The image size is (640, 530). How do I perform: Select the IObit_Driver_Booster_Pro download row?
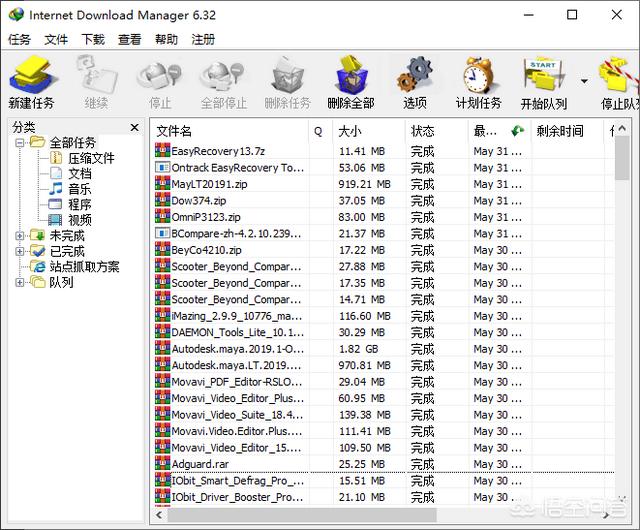[384, 497]
